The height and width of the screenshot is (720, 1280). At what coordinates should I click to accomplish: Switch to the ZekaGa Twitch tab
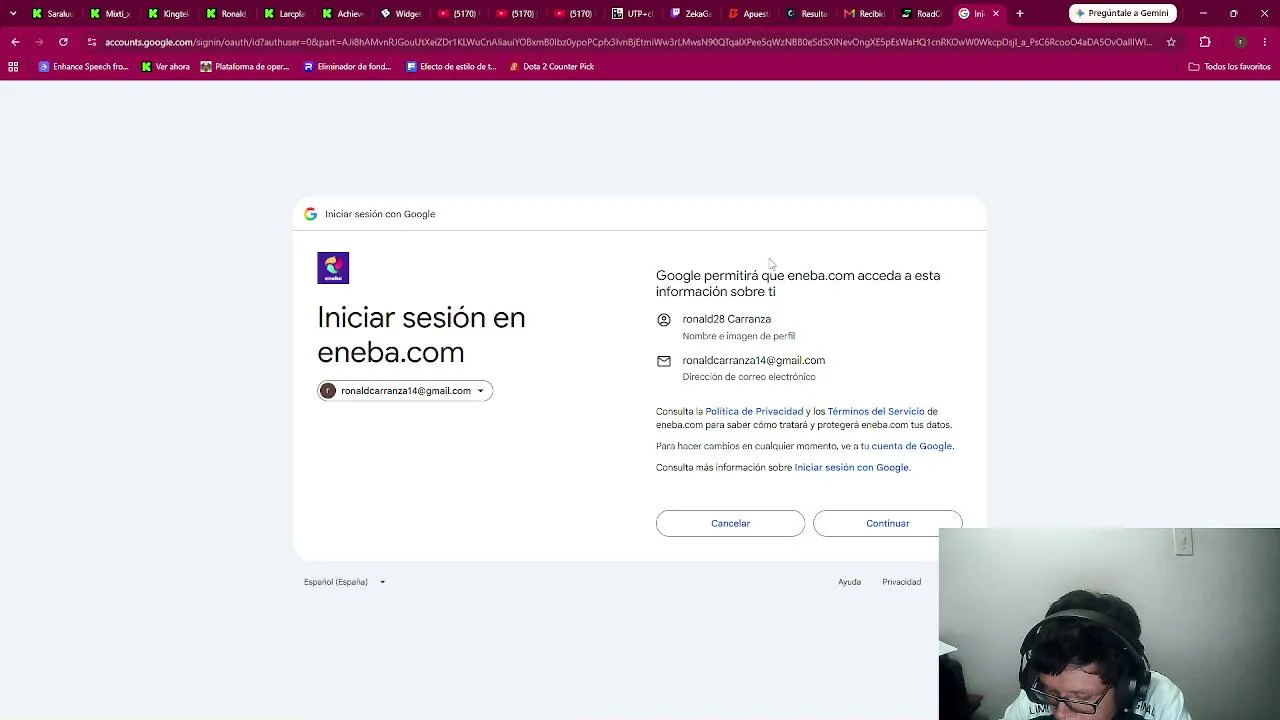[x=691, y=14]
